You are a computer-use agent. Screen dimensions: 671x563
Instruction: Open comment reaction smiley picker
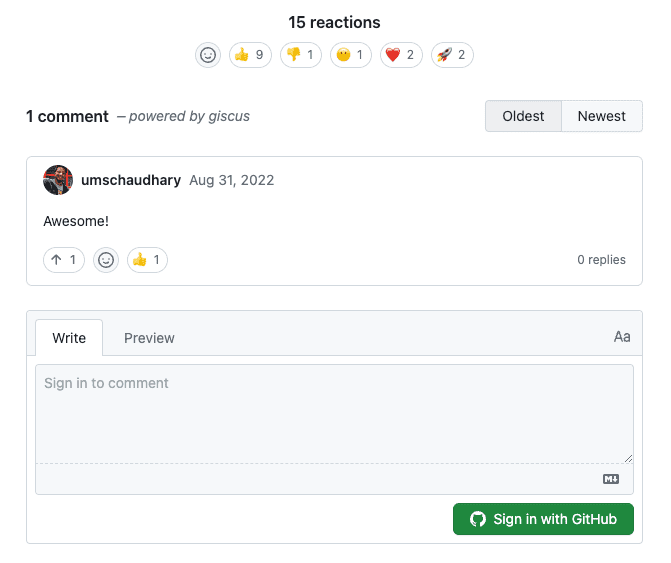tap(106, 260)
